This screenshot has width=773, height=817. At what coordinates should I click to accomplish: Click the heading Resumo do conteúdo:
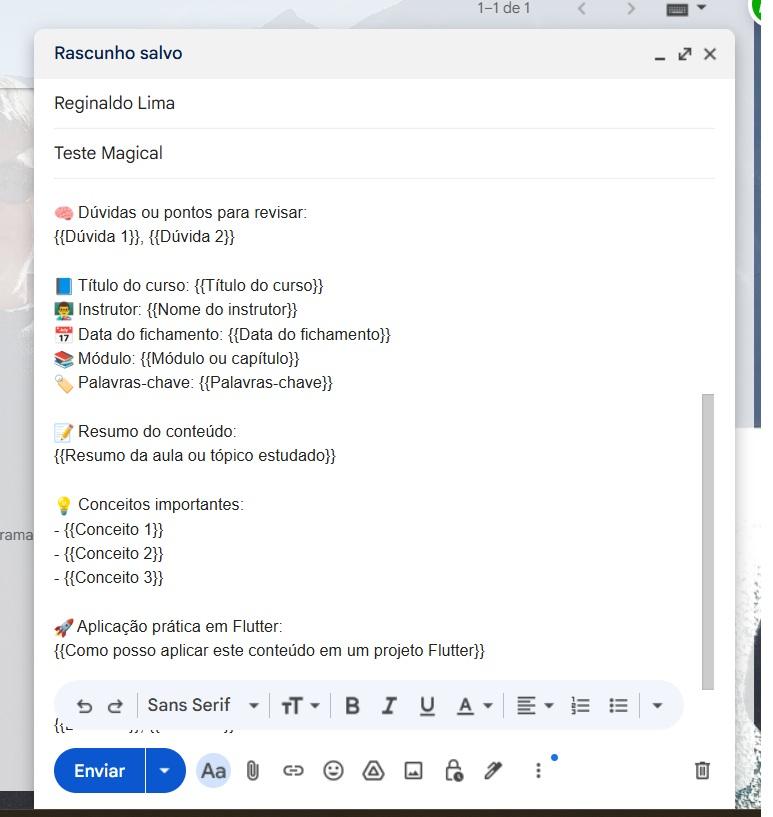157,431
